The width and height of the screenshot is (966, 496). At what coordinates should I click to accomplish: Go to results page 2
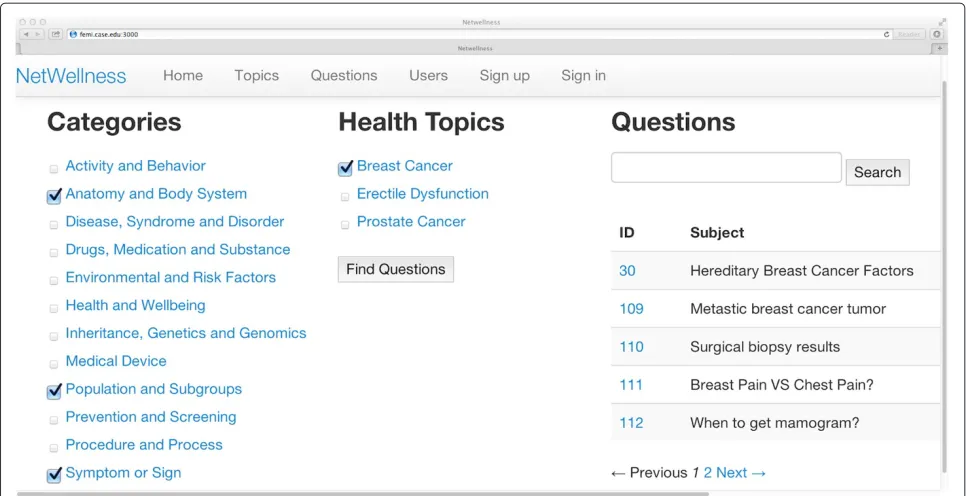(707, 473)
